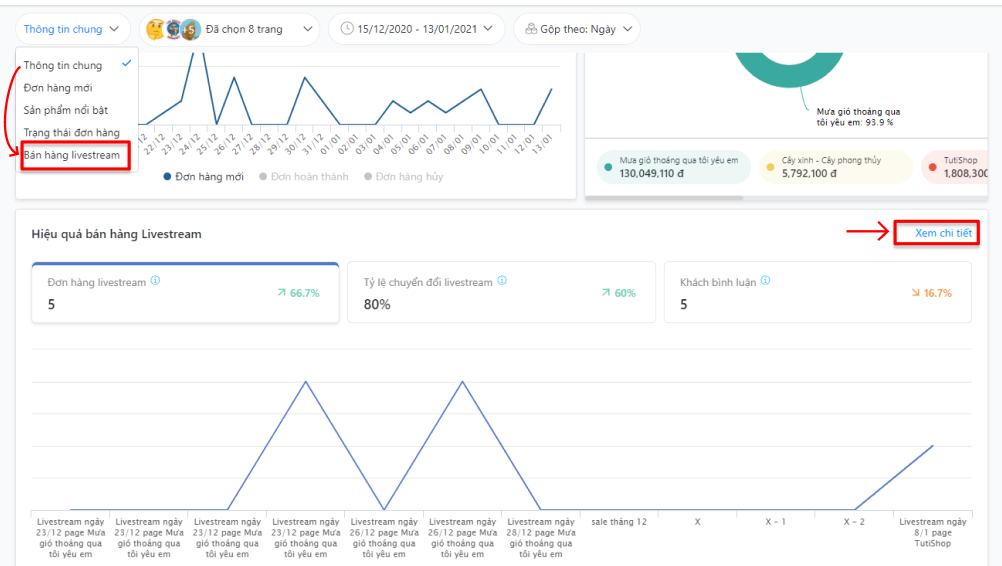
Task: Click the Xem chi tiết link
Action: [943, 233]
